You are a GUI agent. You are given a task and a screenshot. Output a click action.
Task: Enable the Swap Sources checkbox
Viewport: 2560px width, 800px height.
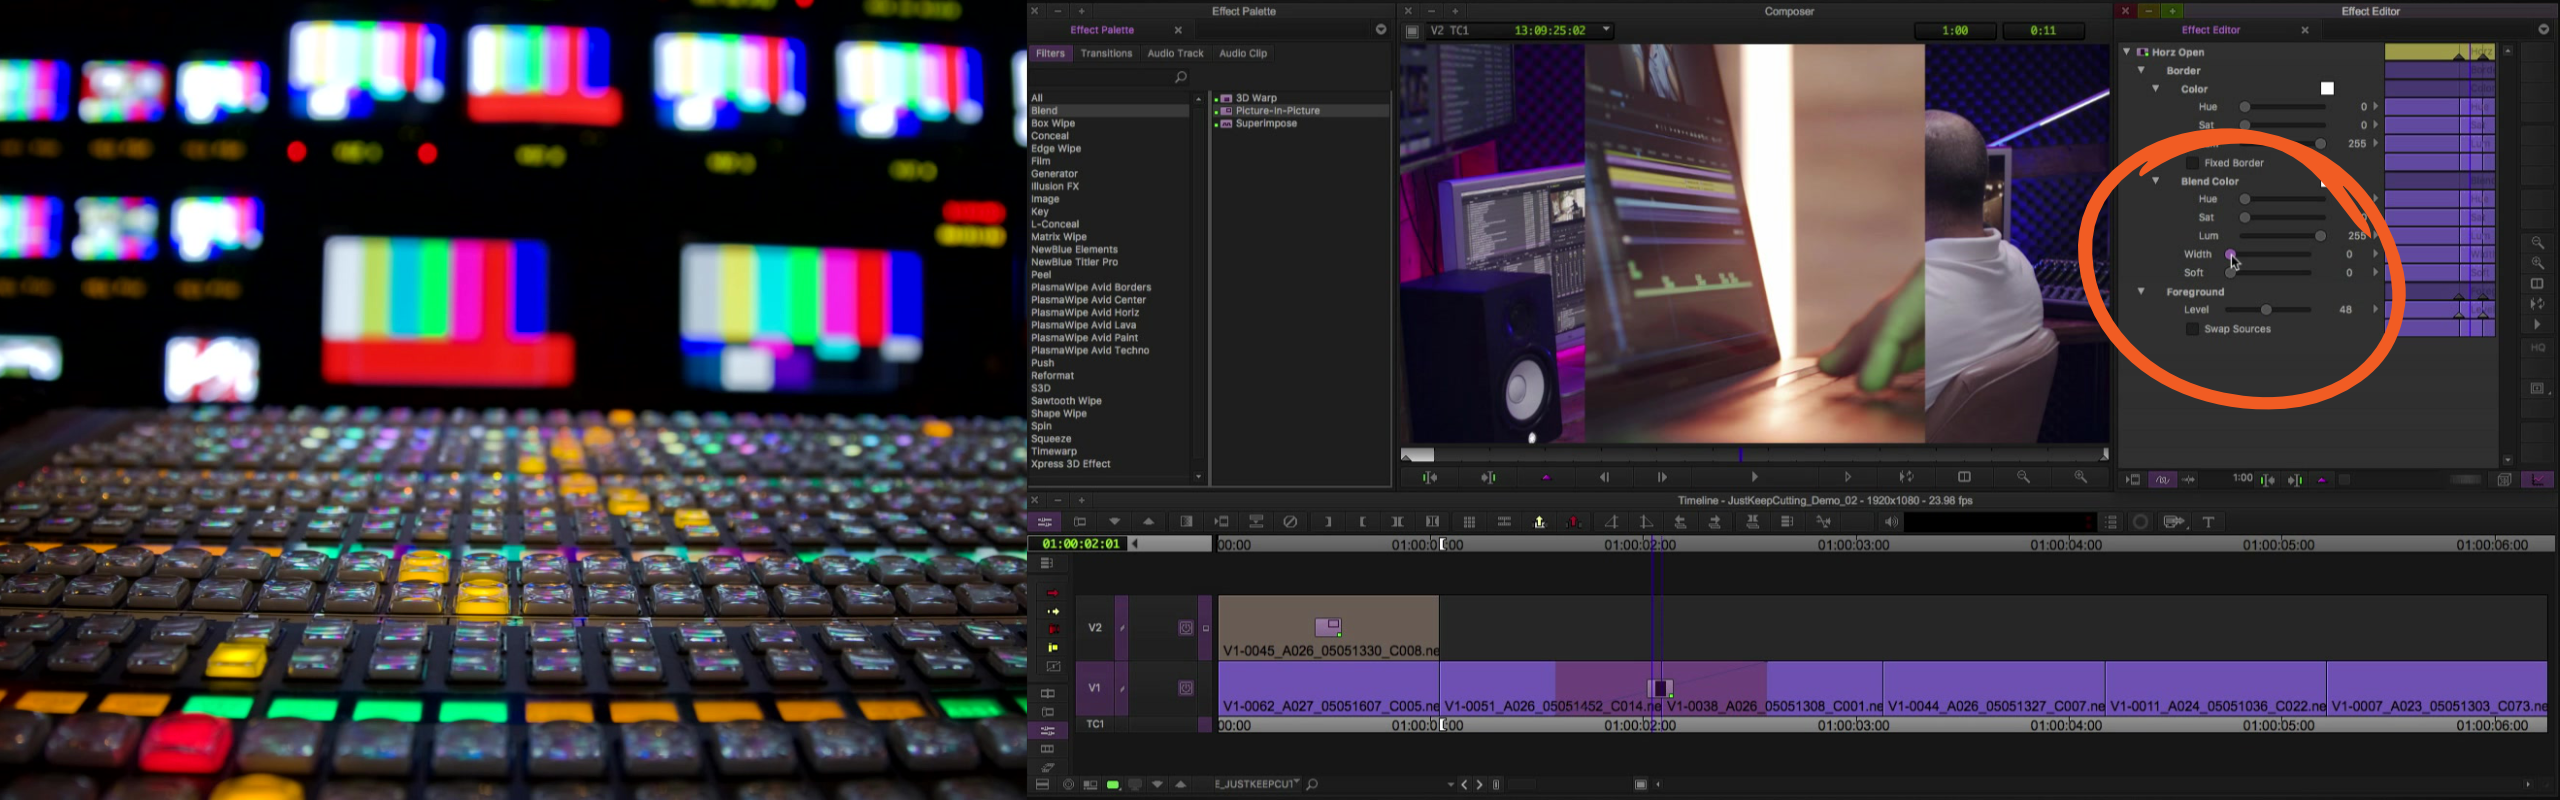click(2192, 329)
